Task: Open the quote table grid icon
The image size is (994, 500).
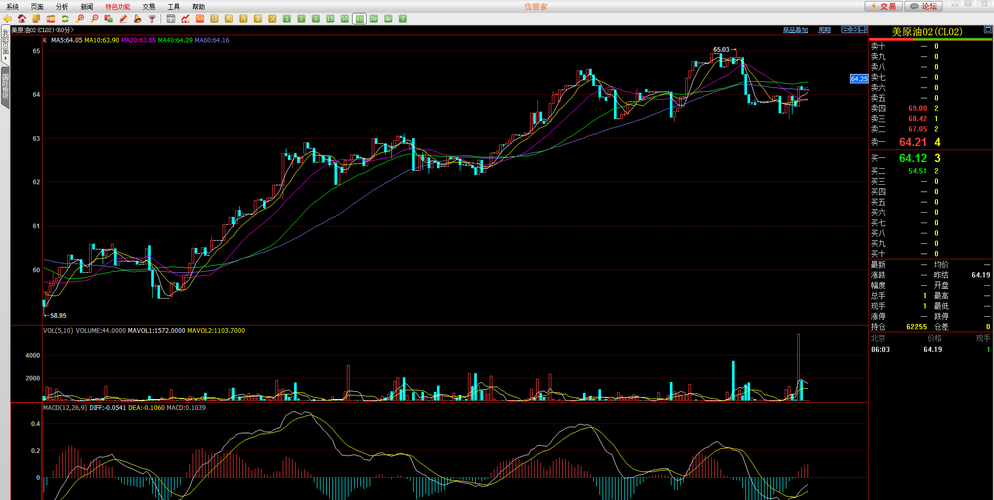Action: pos(171,19)
